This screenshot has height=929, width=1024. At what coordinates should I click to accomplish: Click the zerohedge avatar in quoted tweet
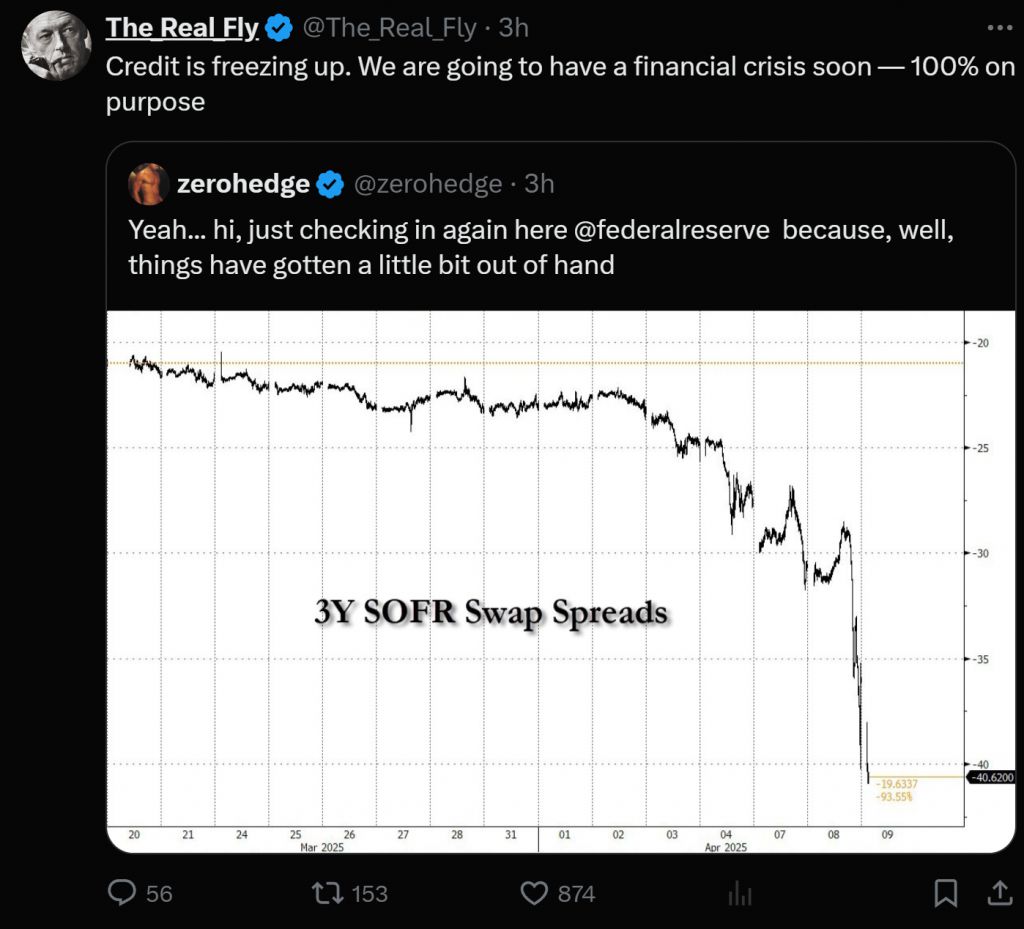(x=148, y=184)
